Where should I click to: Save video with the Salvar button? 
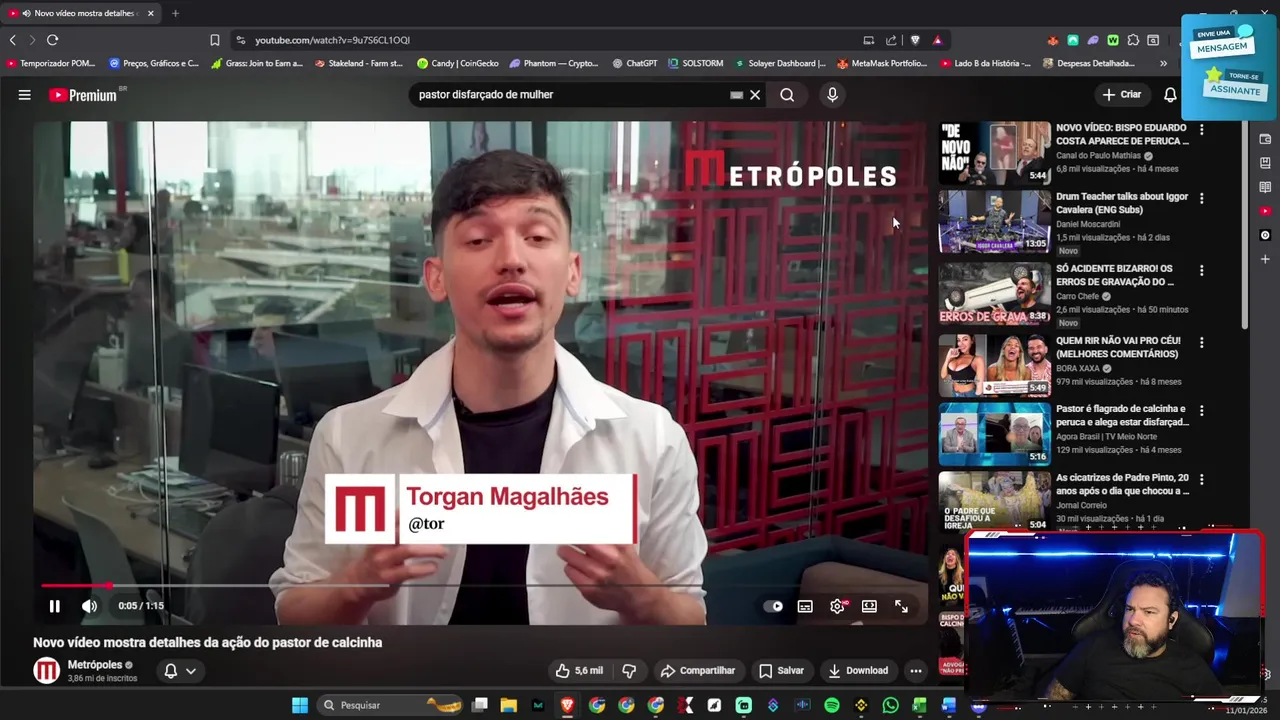781,671
